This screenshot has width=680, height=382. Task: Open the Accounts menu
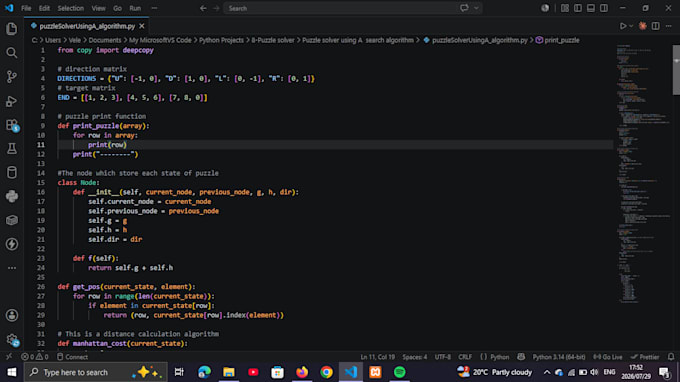[x=12, y=315]
